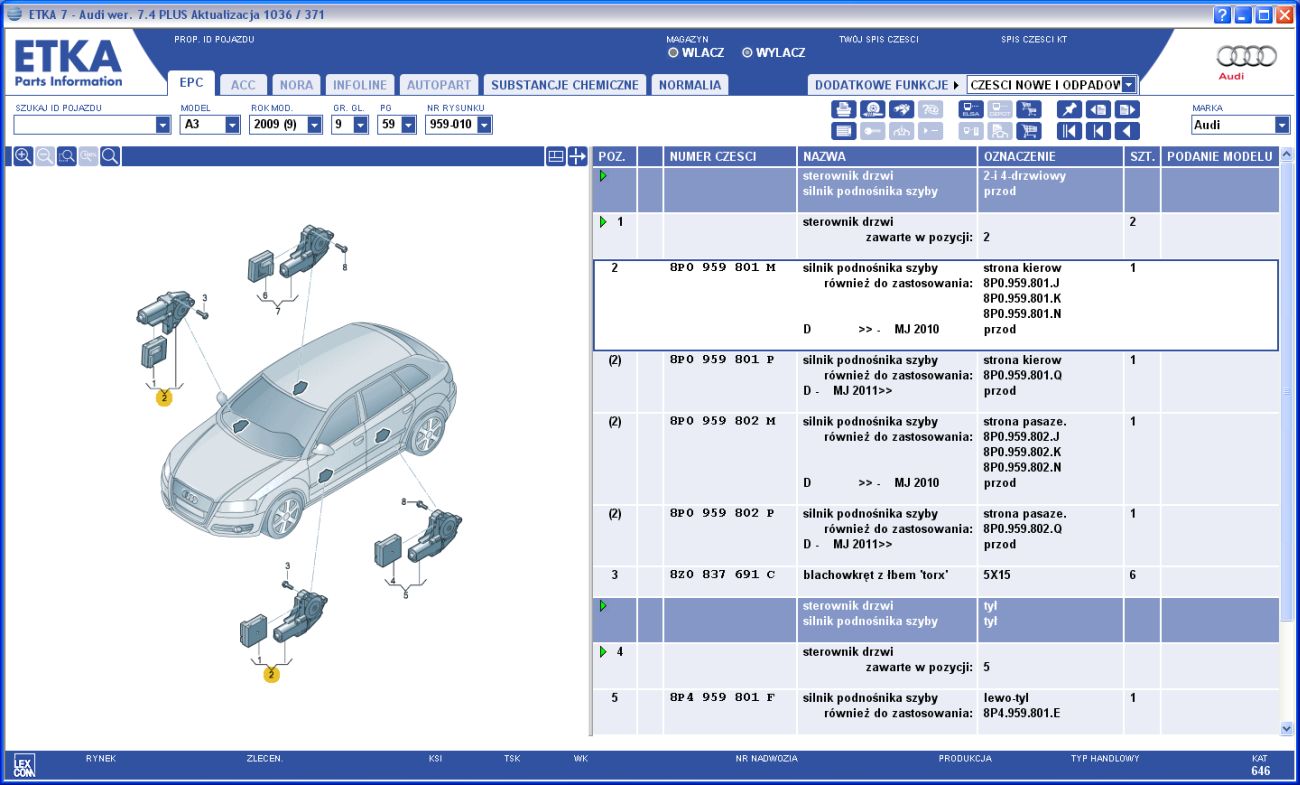Switch to the ACC tab

coord(243,85)
